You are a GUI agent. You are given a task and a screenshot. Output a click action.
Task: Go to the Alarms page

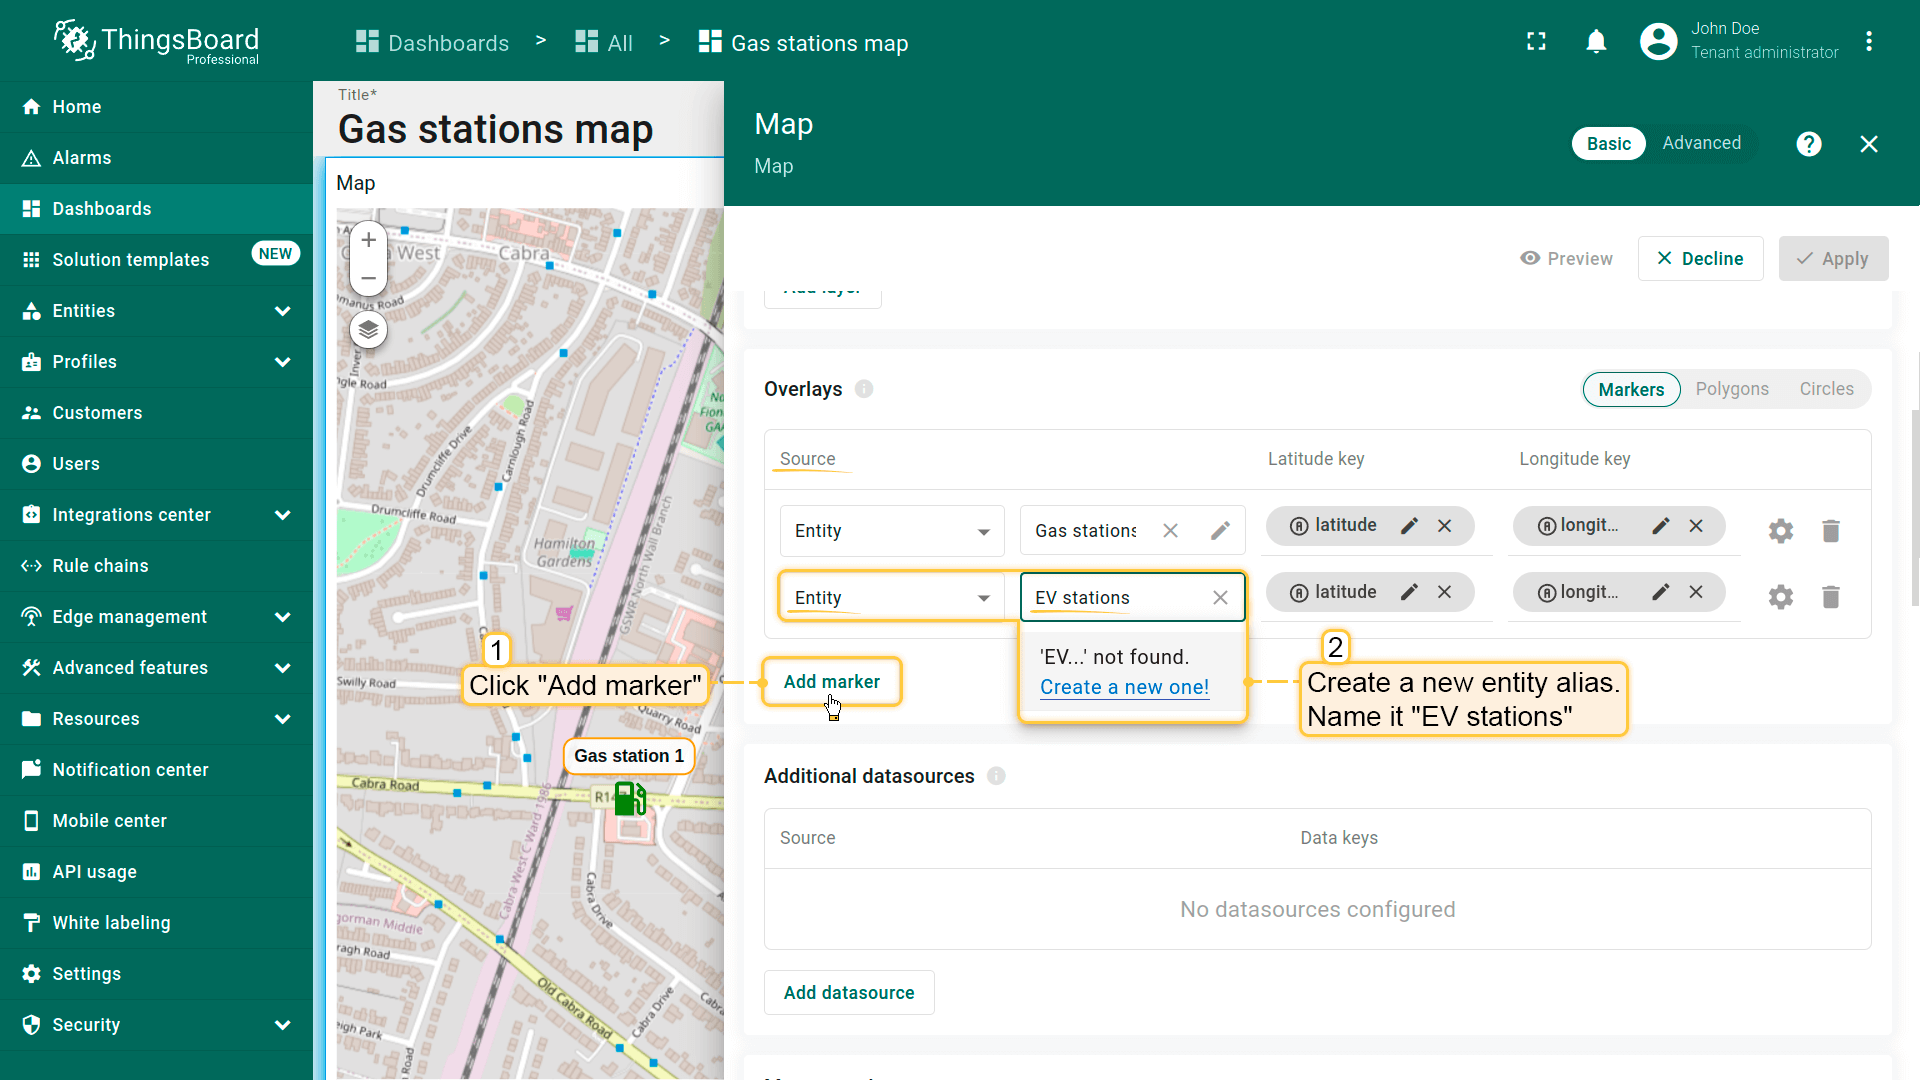tap(82, 158)
